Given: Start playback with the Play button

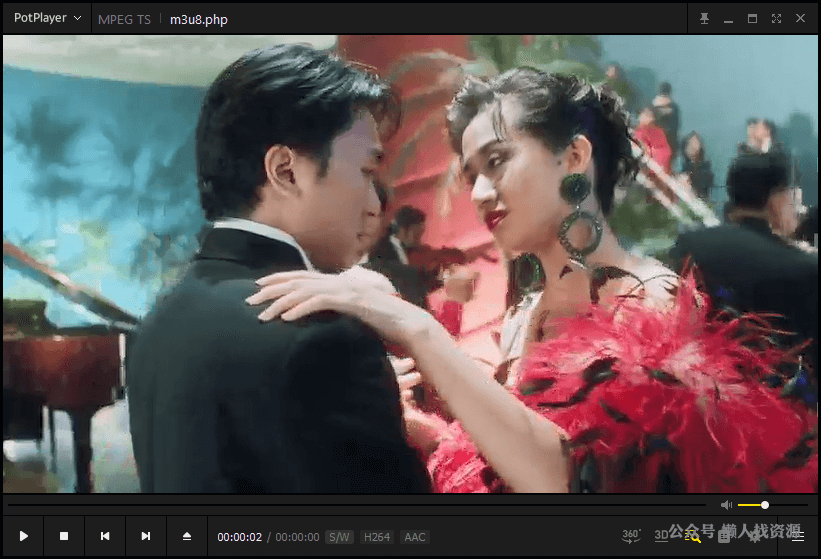Looking at the screenshot, I should pos(24,536).
